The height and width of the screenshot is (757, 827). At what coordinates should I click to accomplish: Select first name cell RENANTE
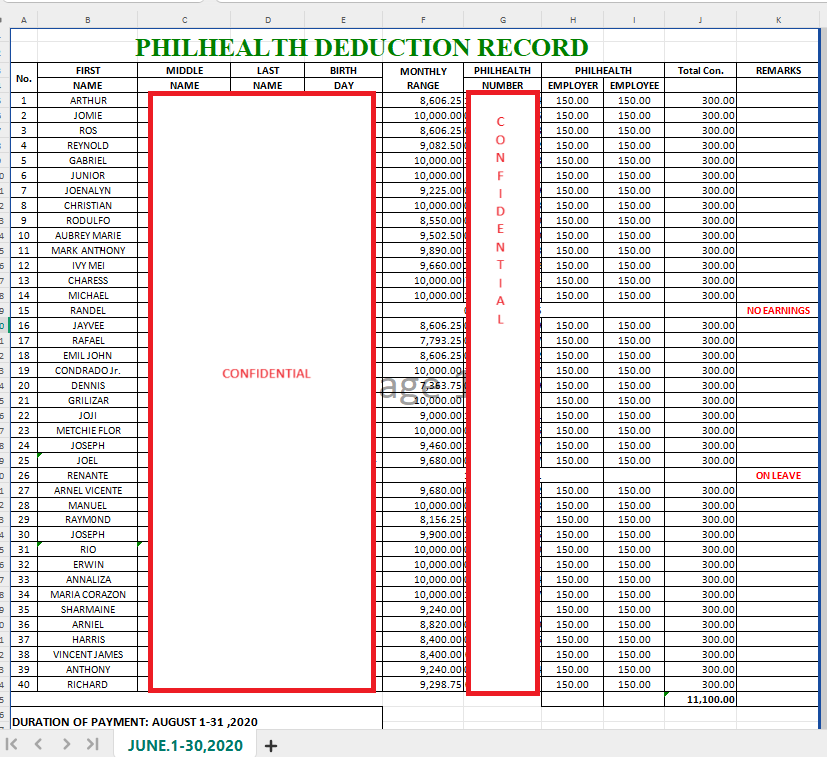(88, 476)
